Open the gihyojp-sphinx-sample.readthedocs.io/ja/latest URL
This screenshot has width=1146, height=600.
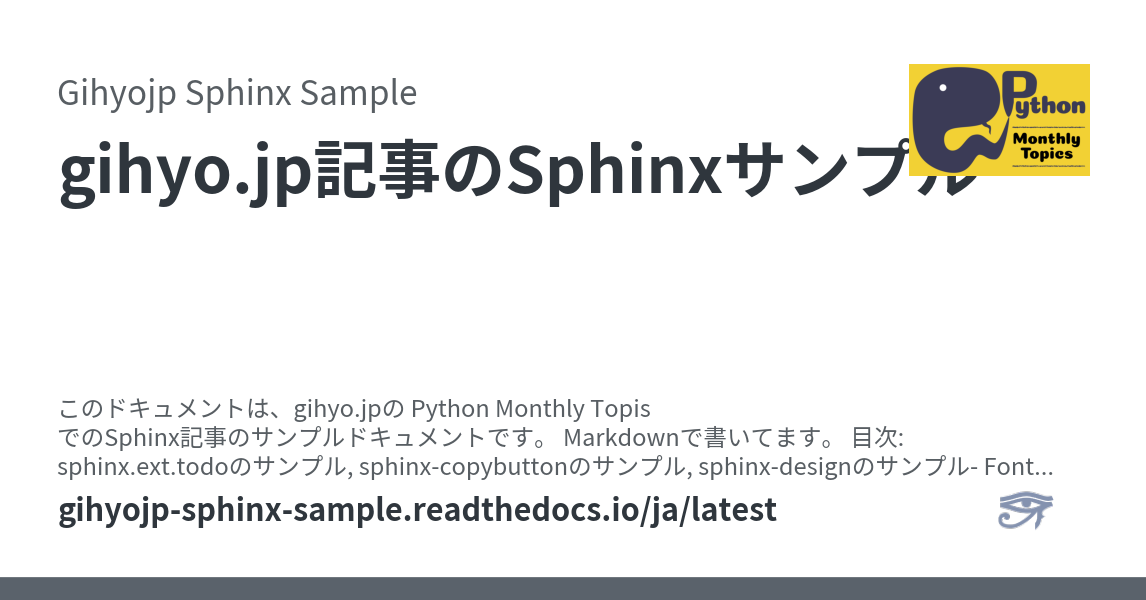418,510
